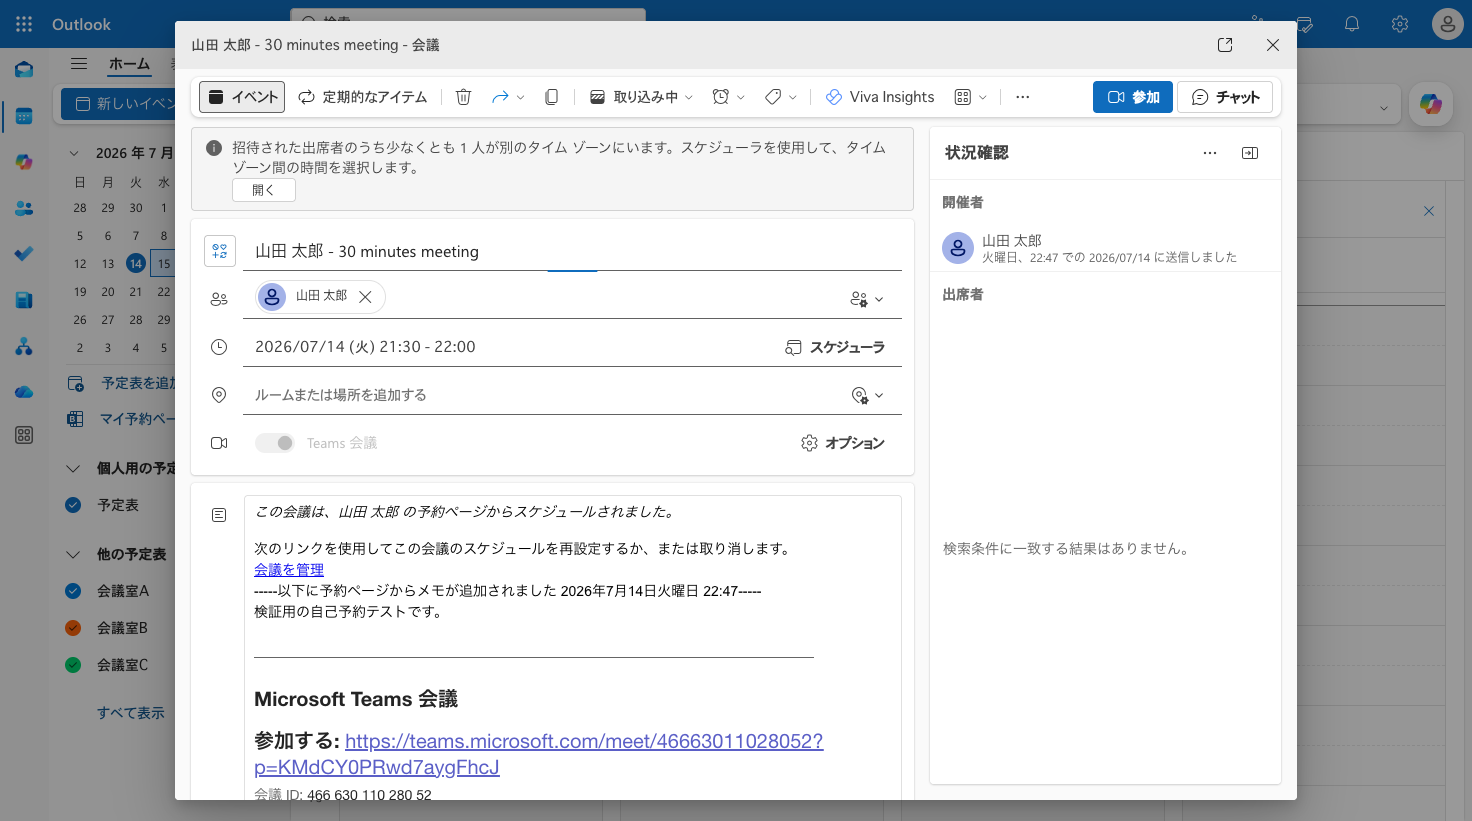Click the meeting title field
The height and width of the screenshot is (821, 1472).
[572, 251]
